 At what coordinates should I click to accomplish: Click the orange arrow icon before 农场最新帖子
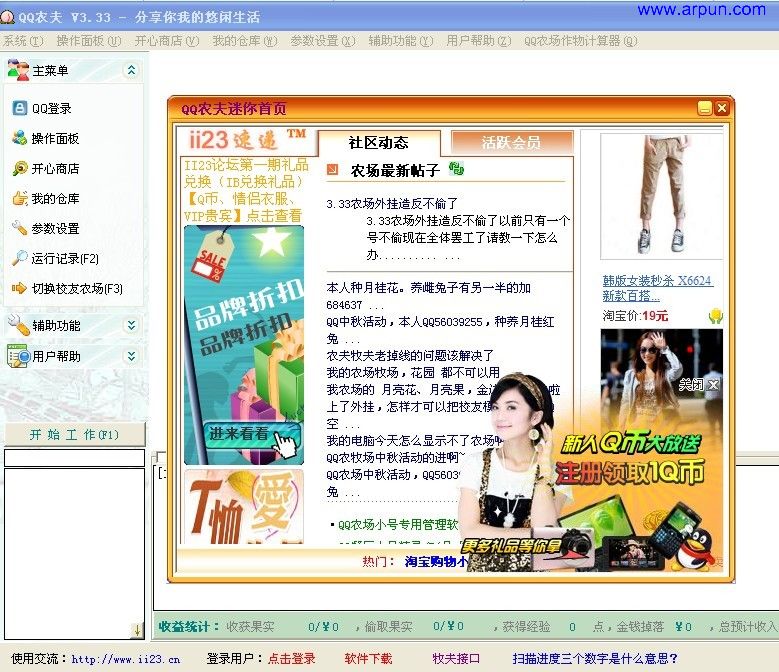[332, 170]
